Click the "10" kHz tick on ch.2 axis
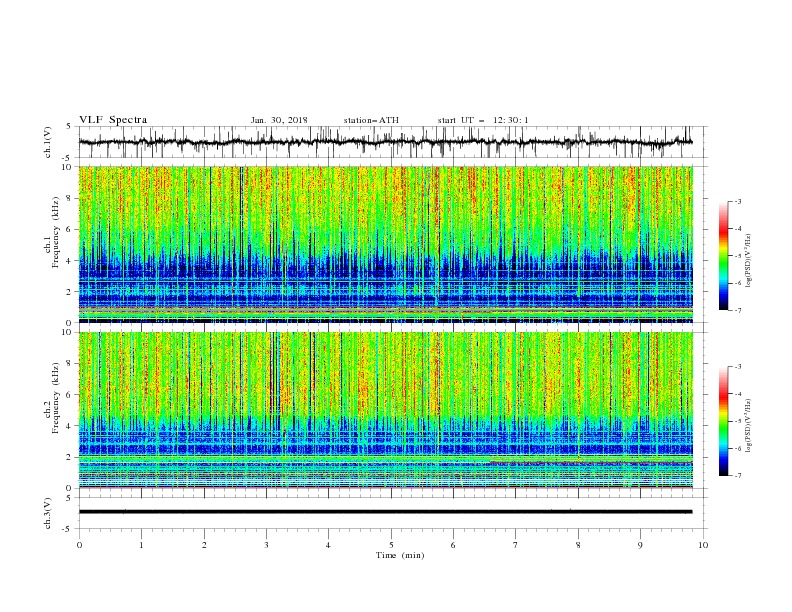Image resolution: width=792 pixels, height=612 pixels. 68,333
